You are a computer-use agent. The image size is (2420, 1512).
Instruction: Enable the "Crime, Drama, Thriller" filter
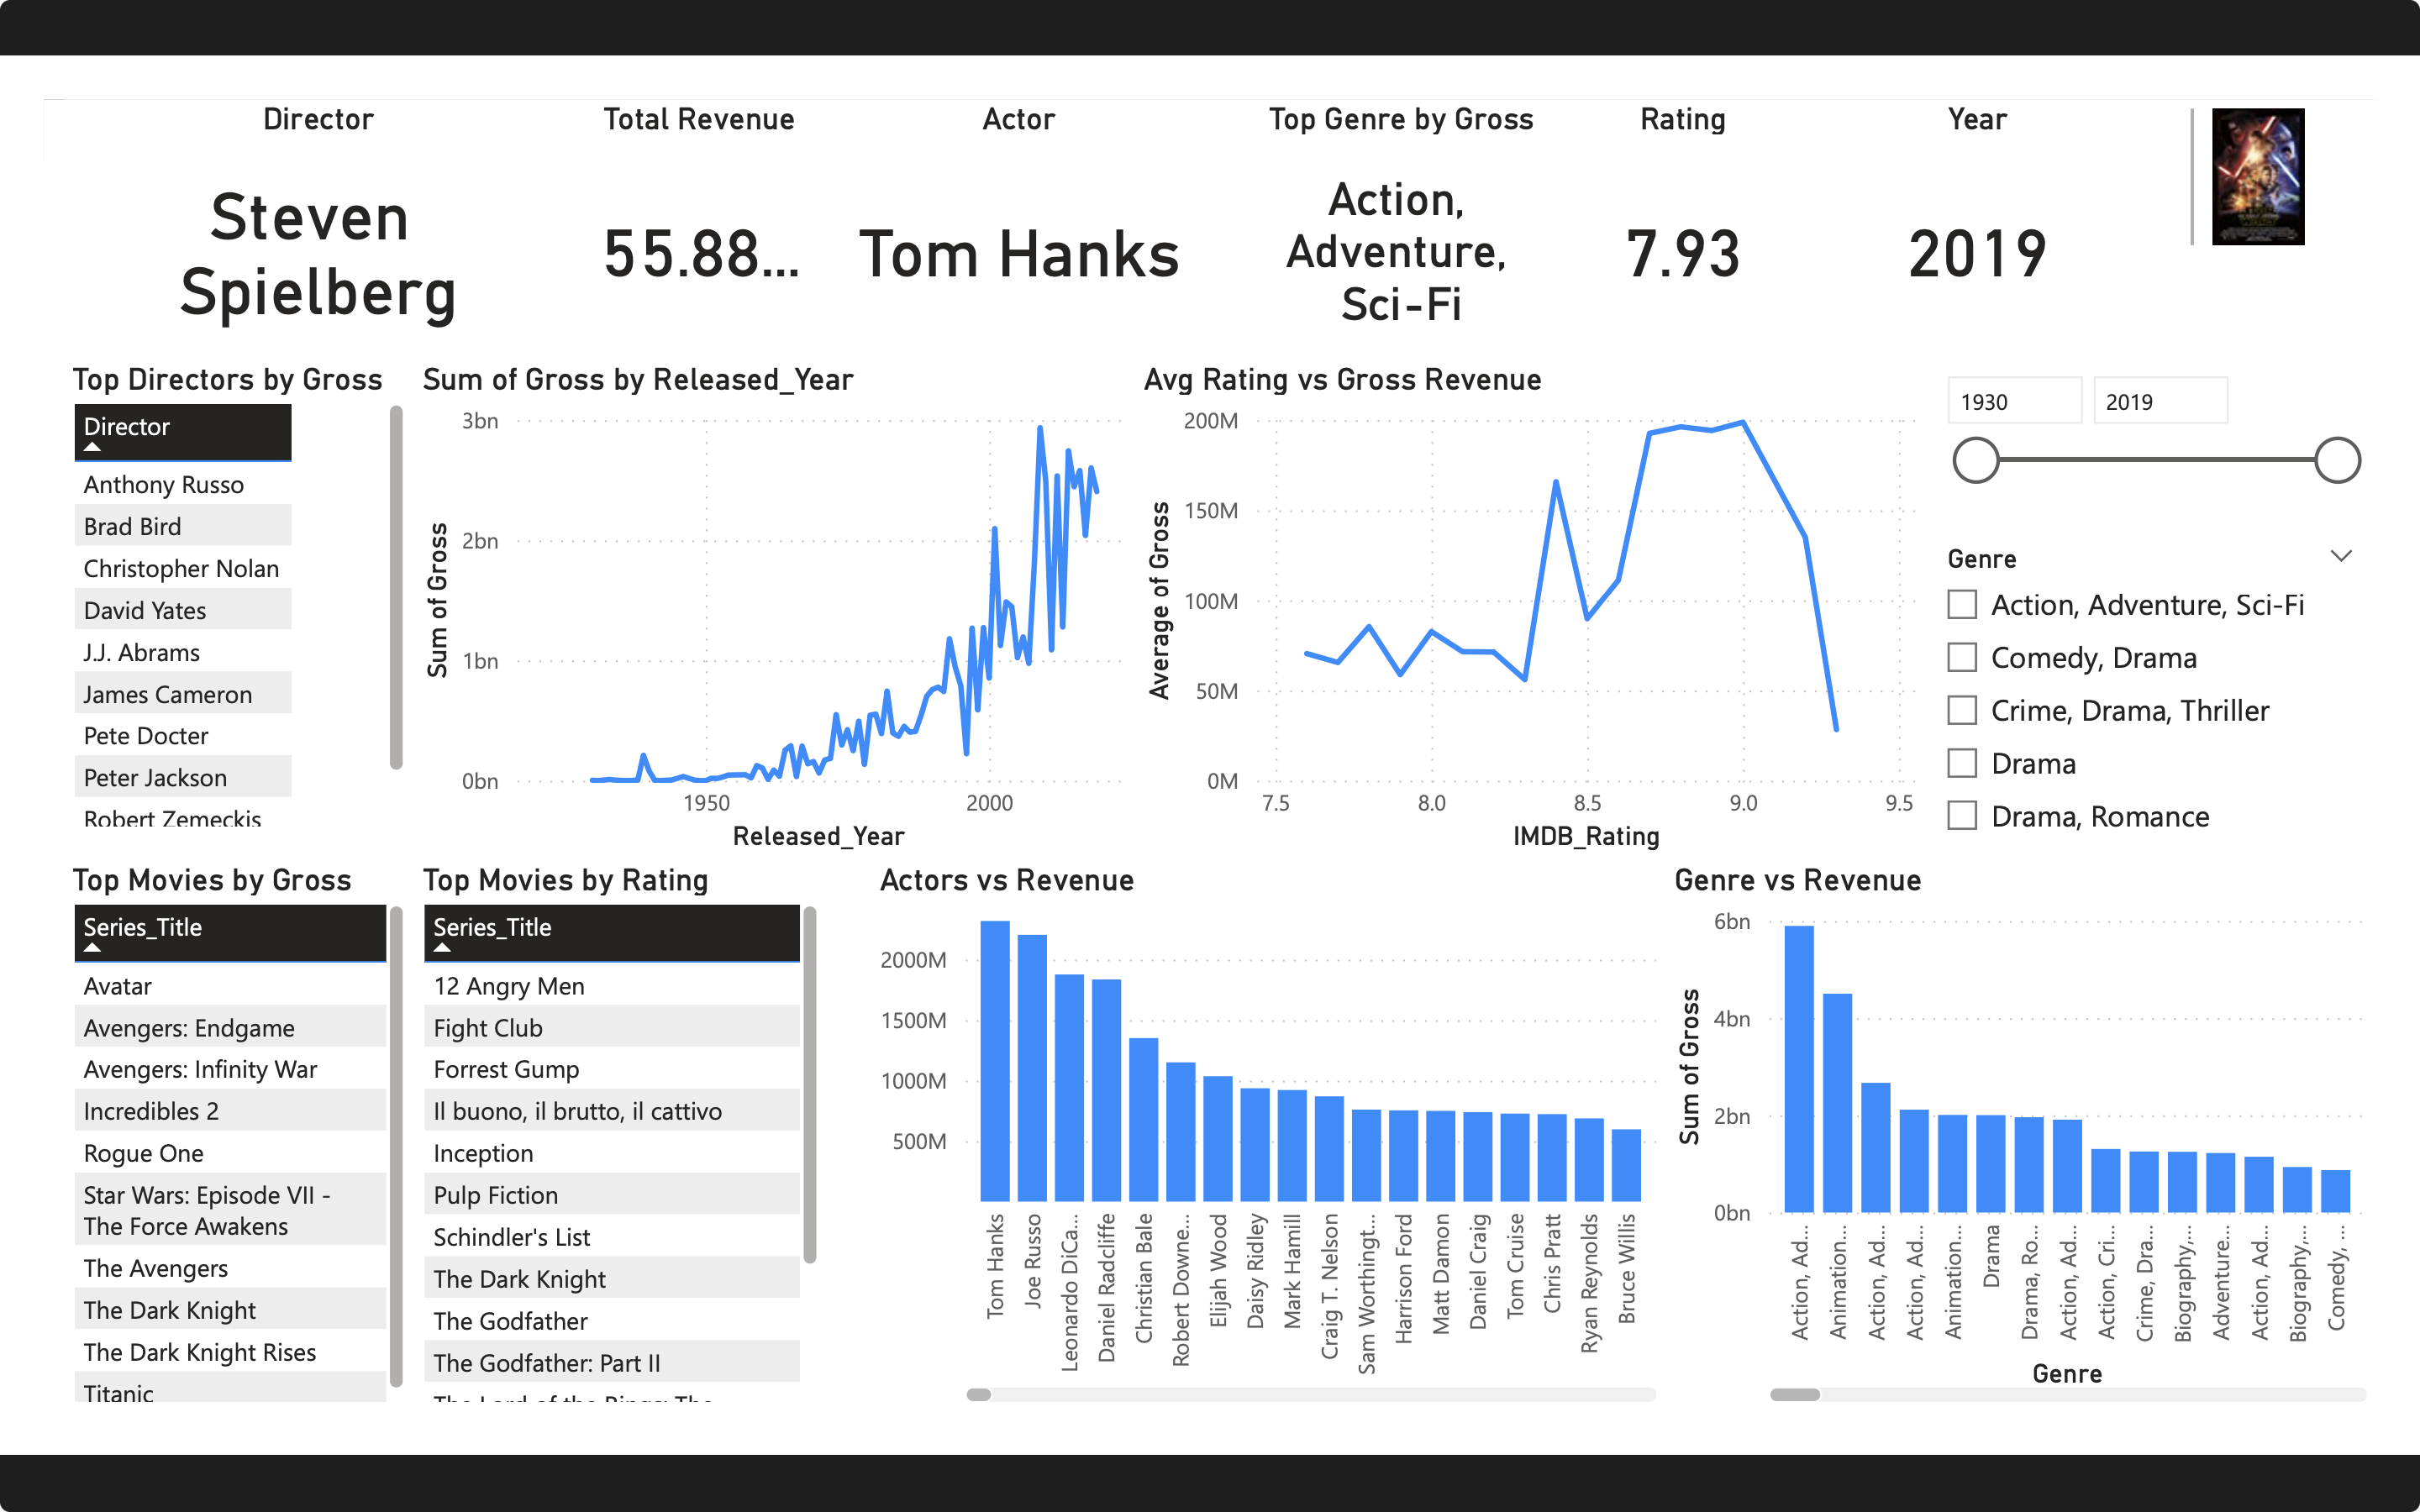pyautogui.click(x=1962, y=710)
